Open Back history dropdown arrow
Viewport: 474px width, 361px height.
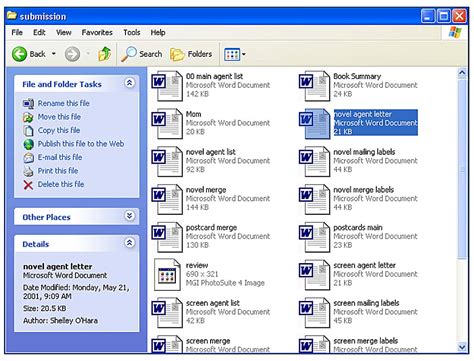pos(54,54)
